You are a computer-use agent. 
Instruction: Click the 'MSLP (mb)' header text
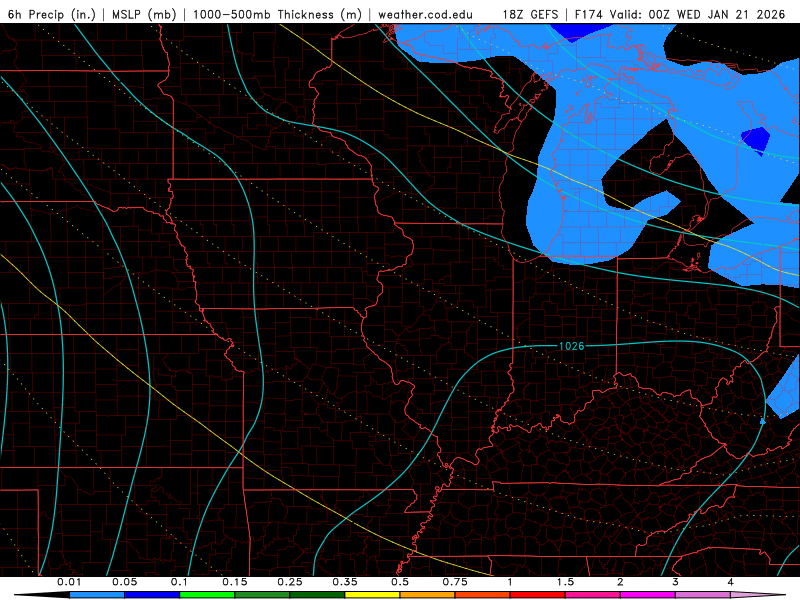click(144, 14)
